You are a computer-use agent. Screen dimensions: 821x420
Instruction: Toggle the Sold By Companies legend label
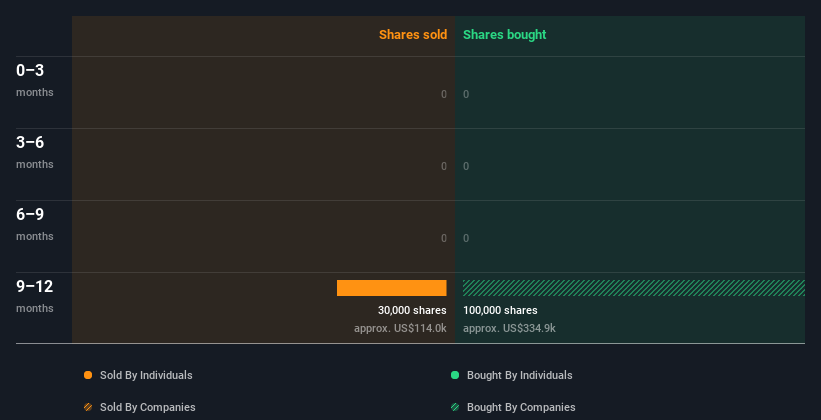[147, 407]
